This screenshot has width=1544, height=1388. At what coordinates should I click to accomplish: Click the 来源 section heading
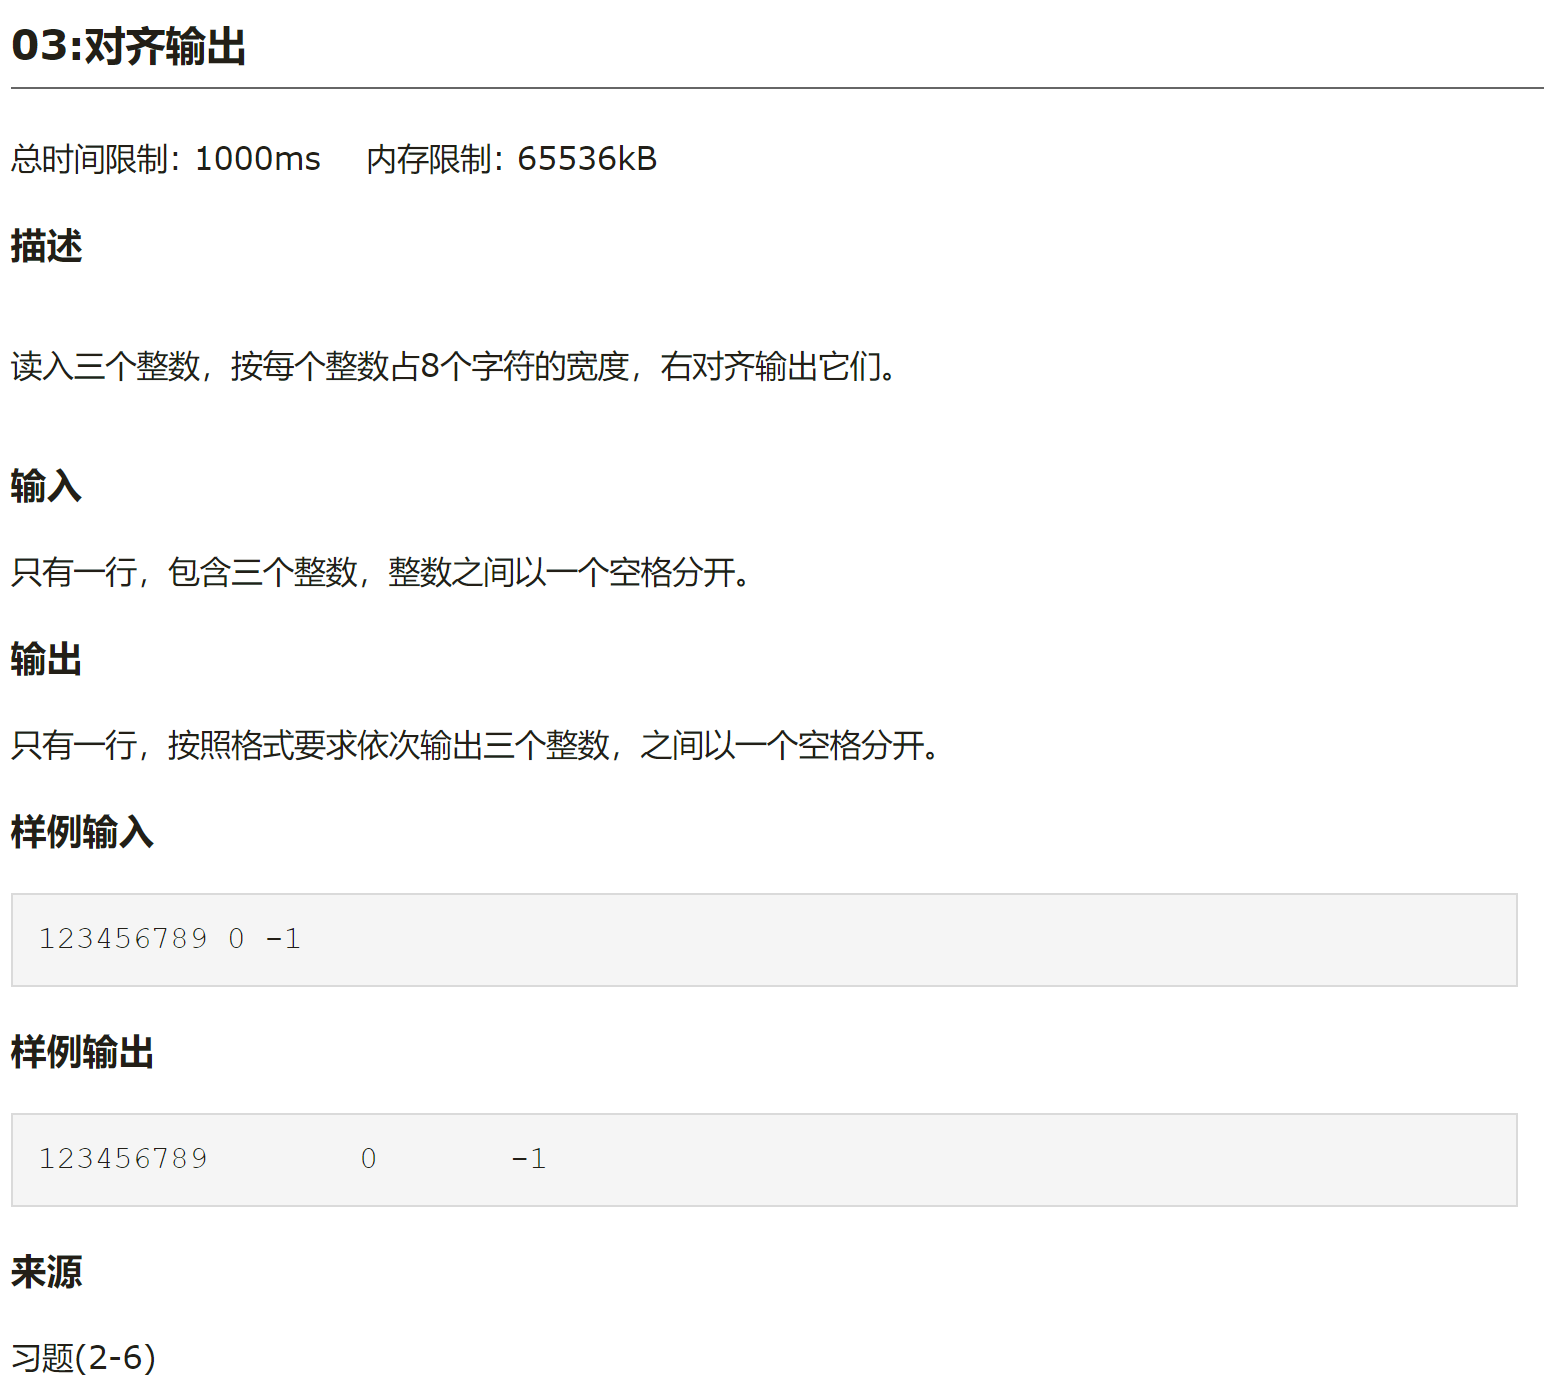(44, 1272)
